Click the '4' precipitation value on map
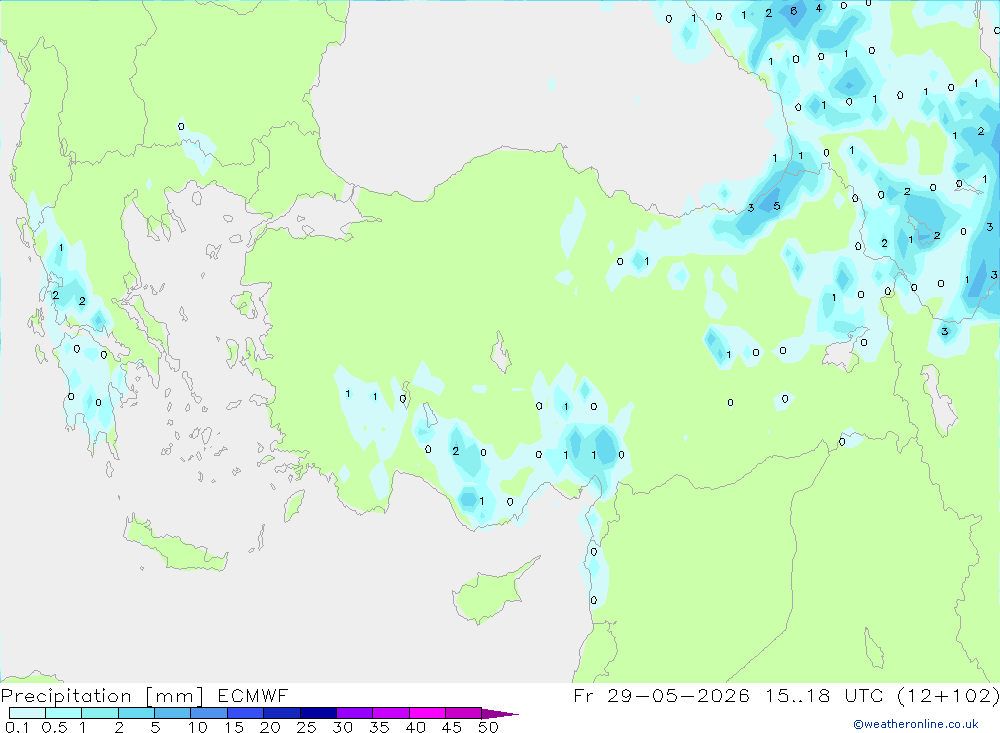The width and height of the screenshot is (1000, 733). pos(819,8)
